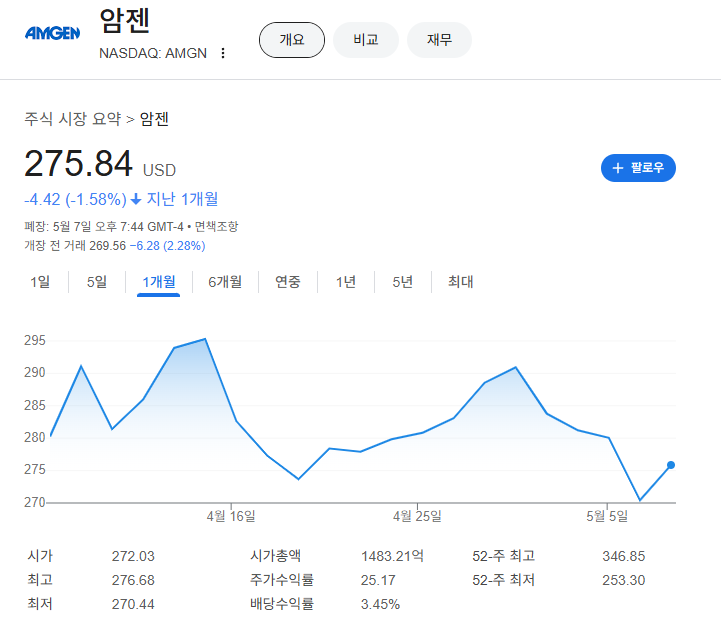Click the 52-주 최저 value 253.30
721x625 pixels.
point(624,580)
